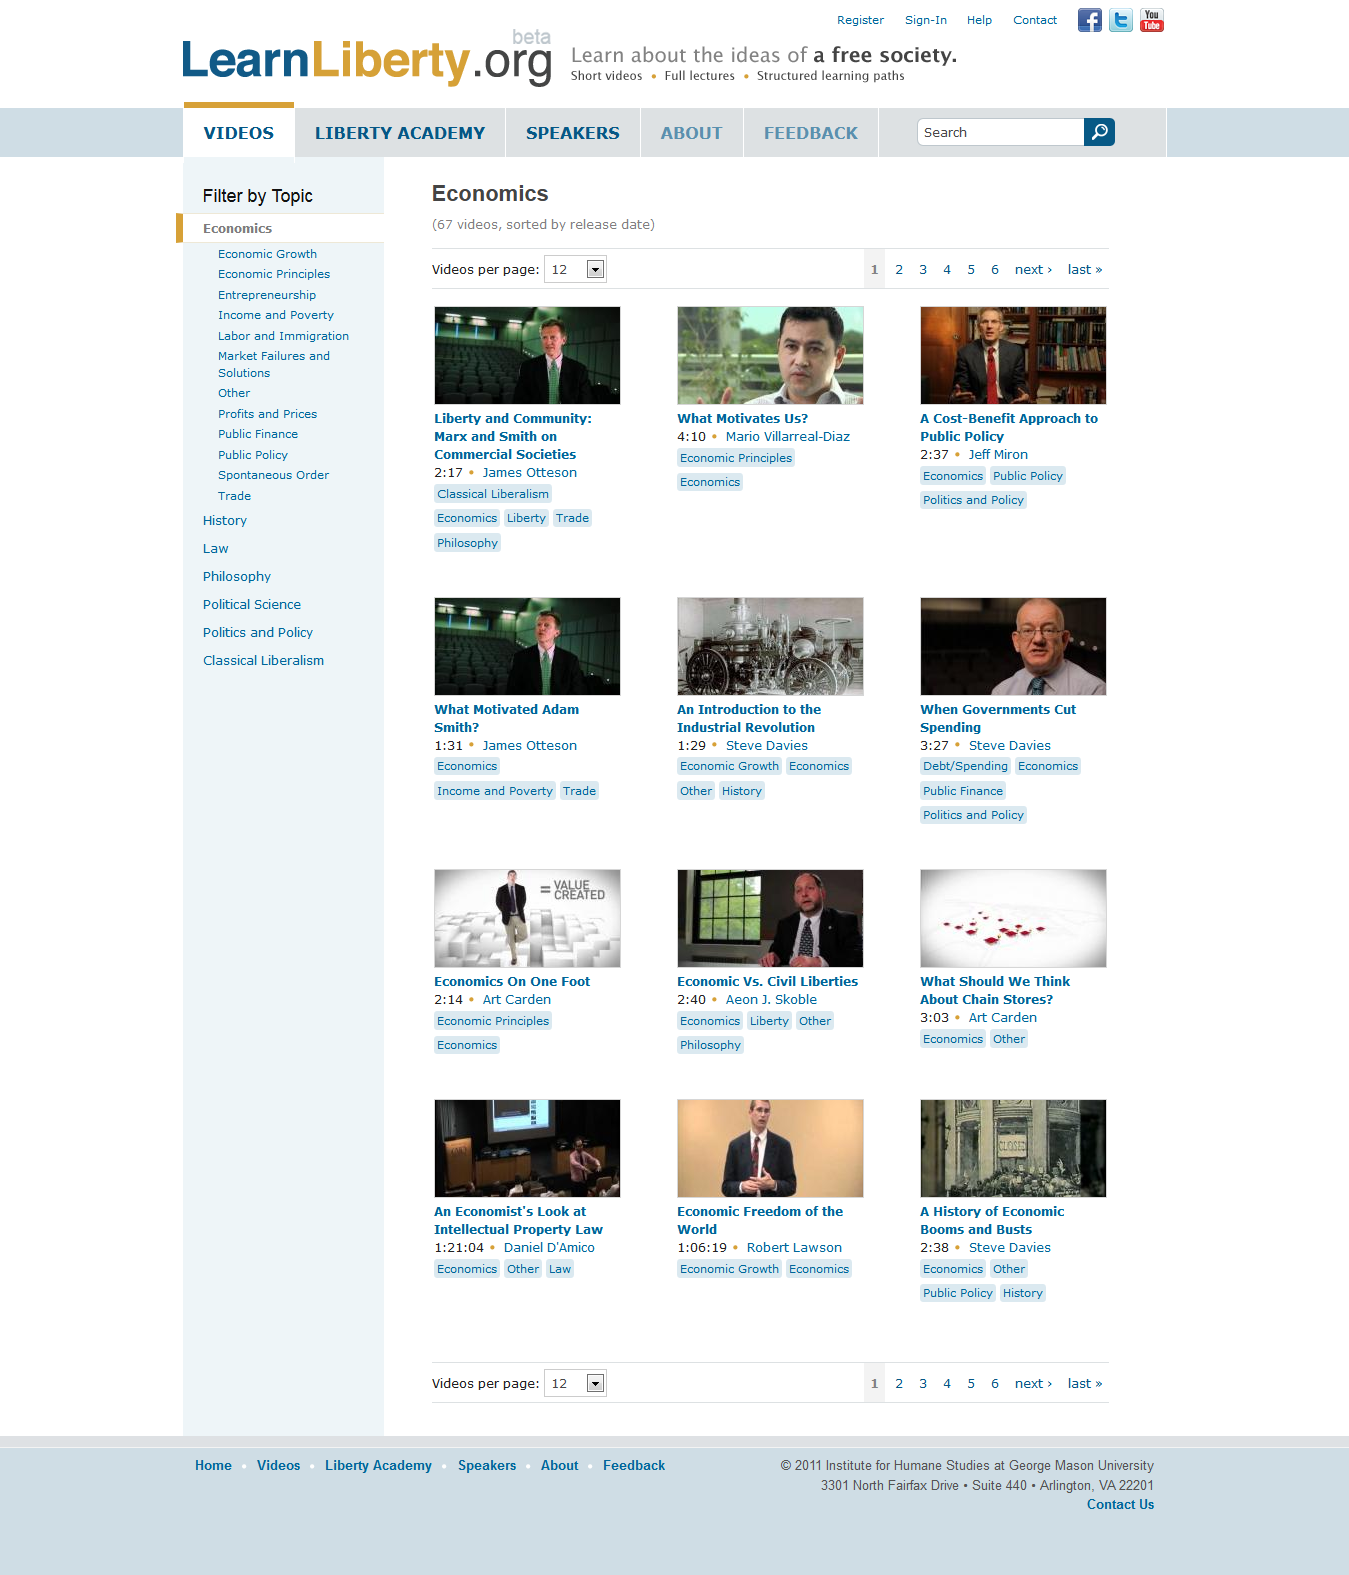Click speaker Daniel D'Amico link

coord(549,1247)
